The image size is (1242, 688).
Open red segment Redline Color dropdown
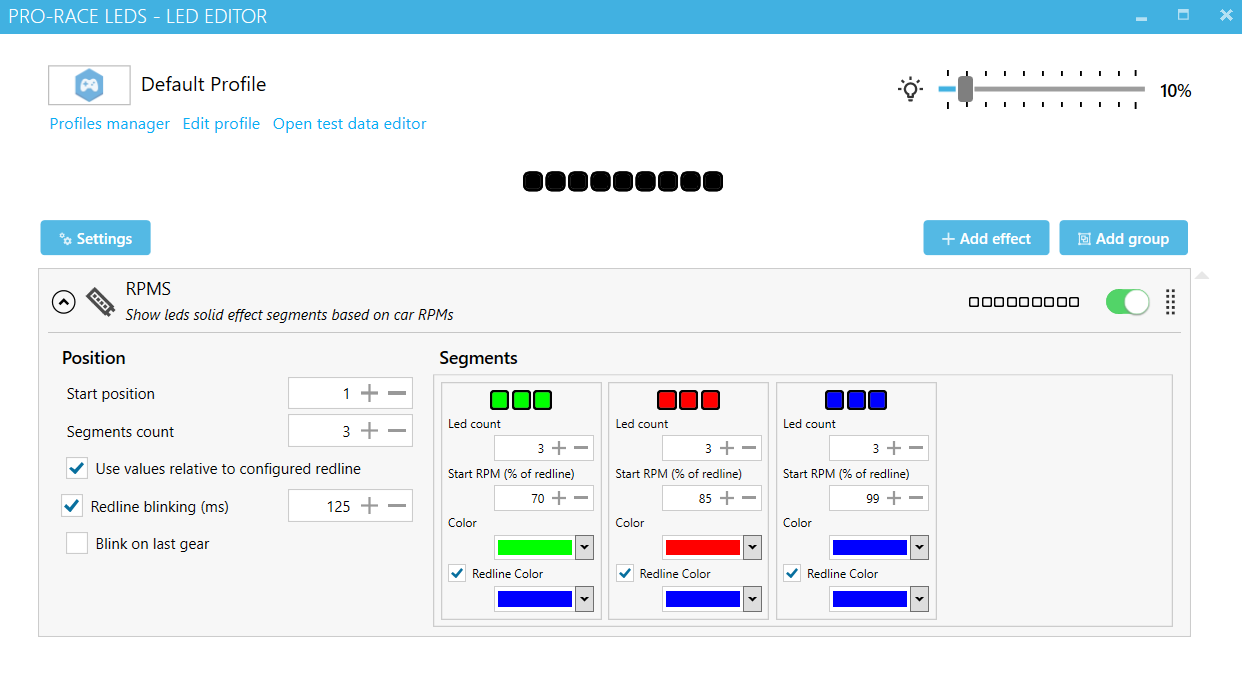pos(752,599)
